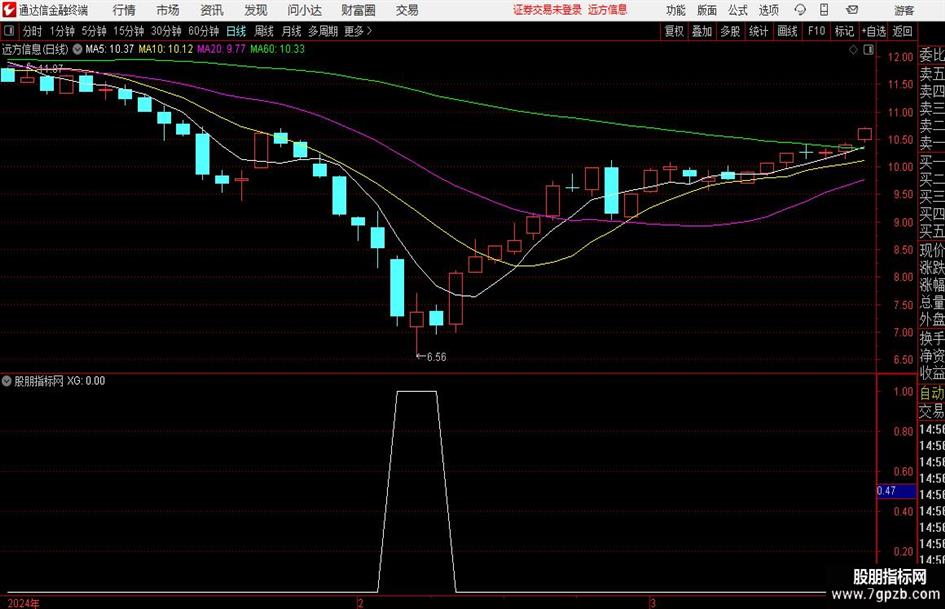Click the 11.87 high price marker

[50, 69]
